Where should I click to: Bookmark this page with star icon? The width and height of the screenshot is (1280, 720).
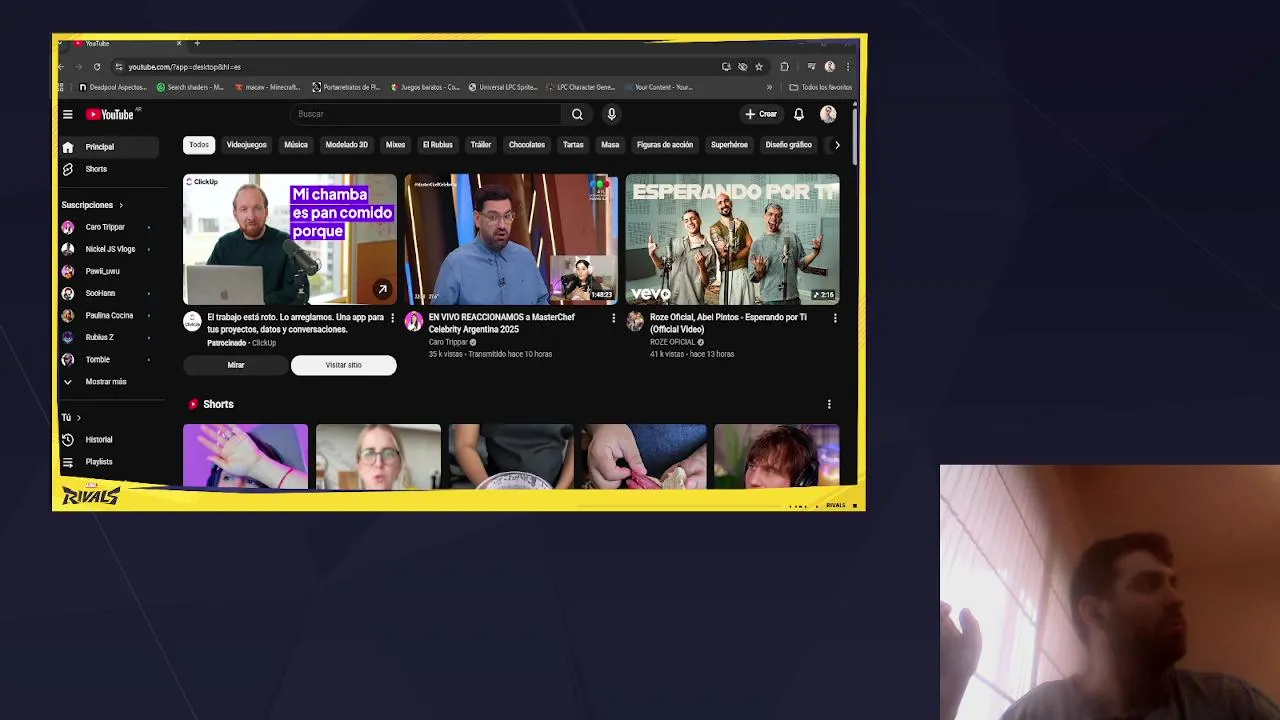pos(759,67)
